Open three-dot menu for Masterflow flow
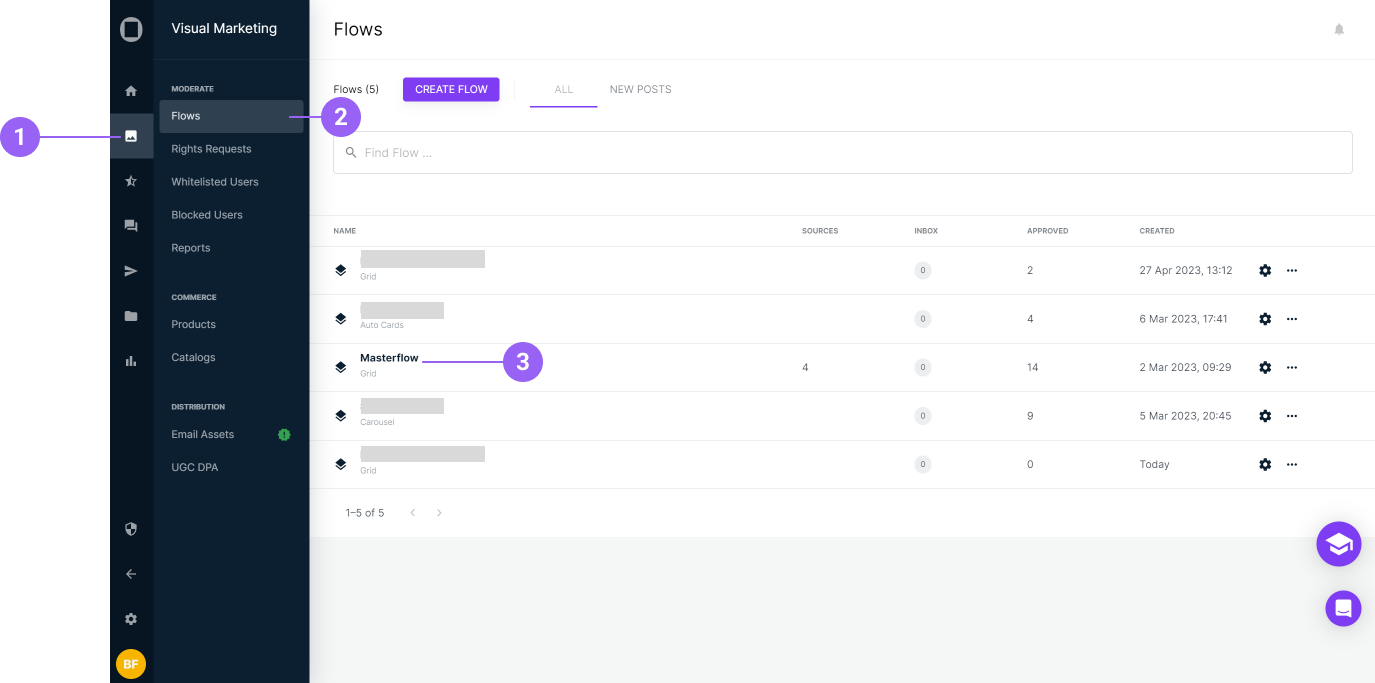 tap(1292, 368)
